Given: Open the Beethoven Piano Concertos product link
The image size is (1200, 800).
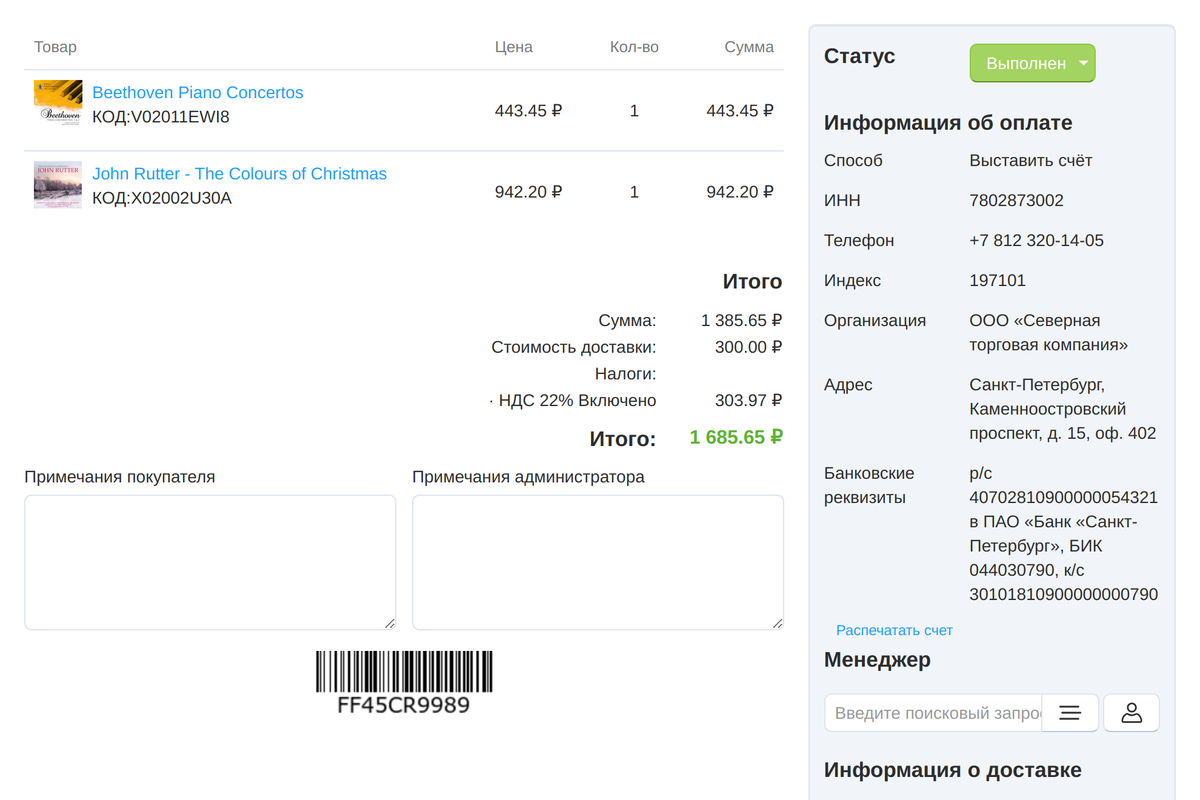Looking at the screenshot, I should point(197,92).
